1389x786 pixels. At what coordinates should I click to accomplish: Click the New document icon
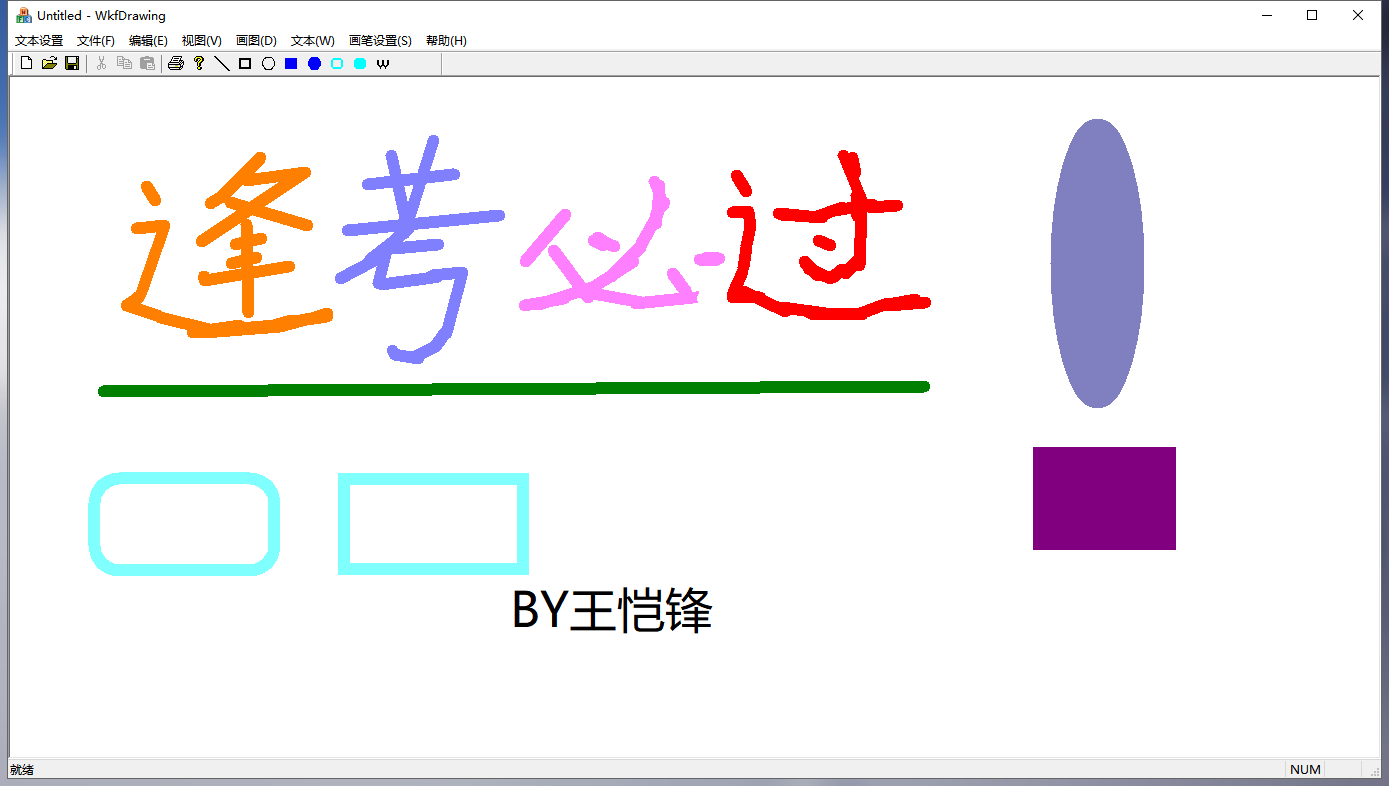click(x=27, y=64)
